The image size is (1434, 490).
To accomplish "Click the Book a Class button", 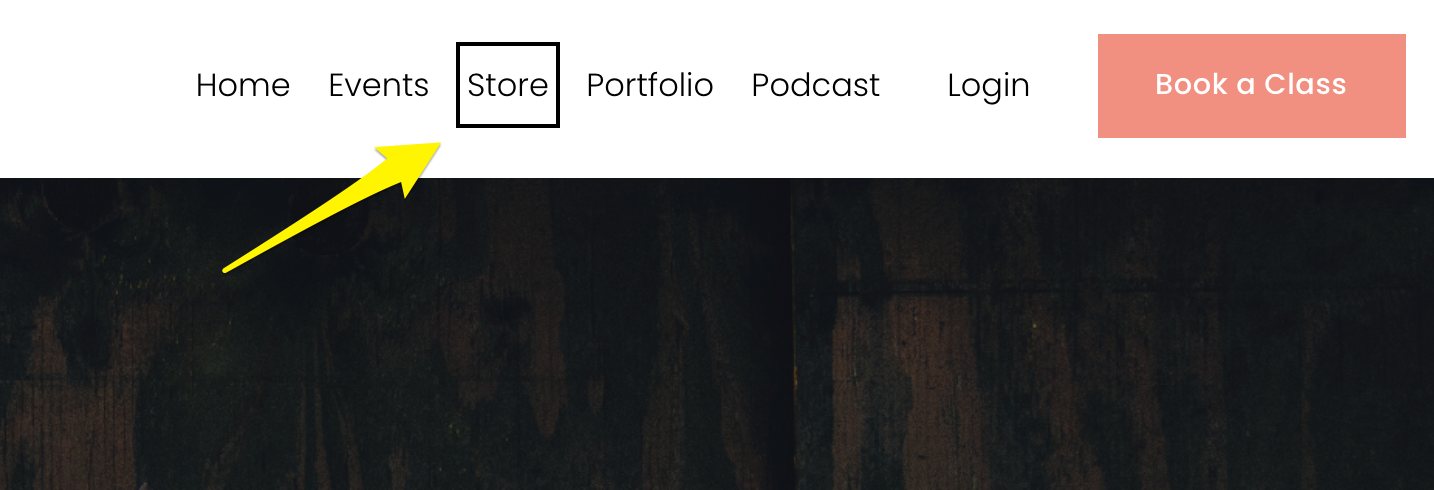I will pyautogui.click(x=1252, y=86).
